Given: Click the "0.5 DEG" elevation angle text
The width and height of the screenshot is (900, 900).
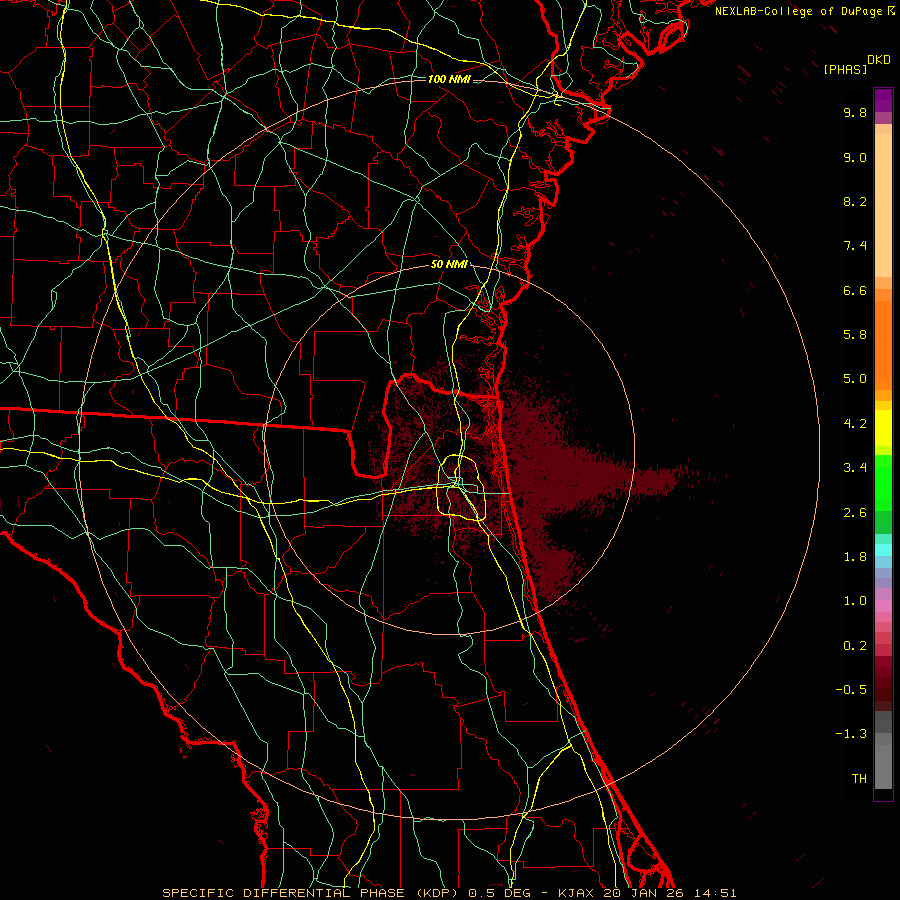Looking at the screenshot, I should (502, 893).
